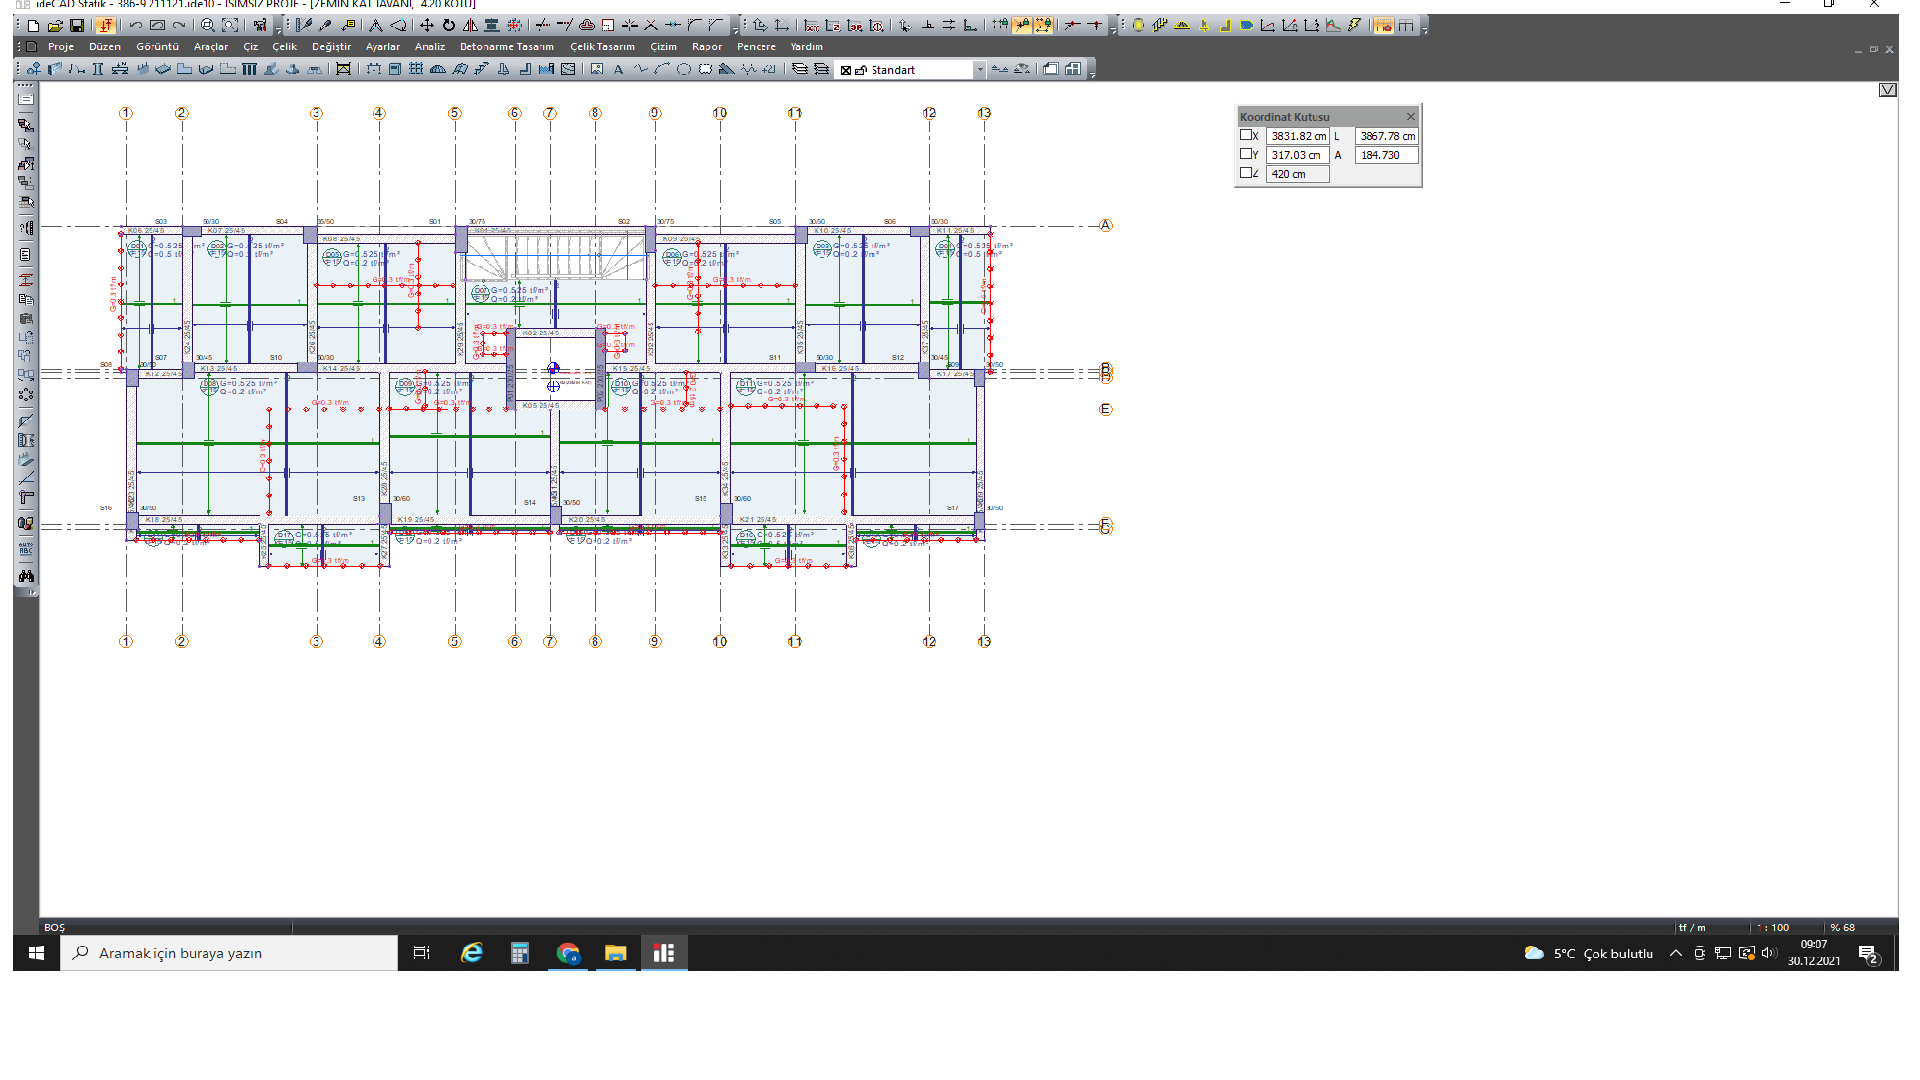Click the layer settings stack icon
The image size is (1920, 1080).
click(800, 69)
